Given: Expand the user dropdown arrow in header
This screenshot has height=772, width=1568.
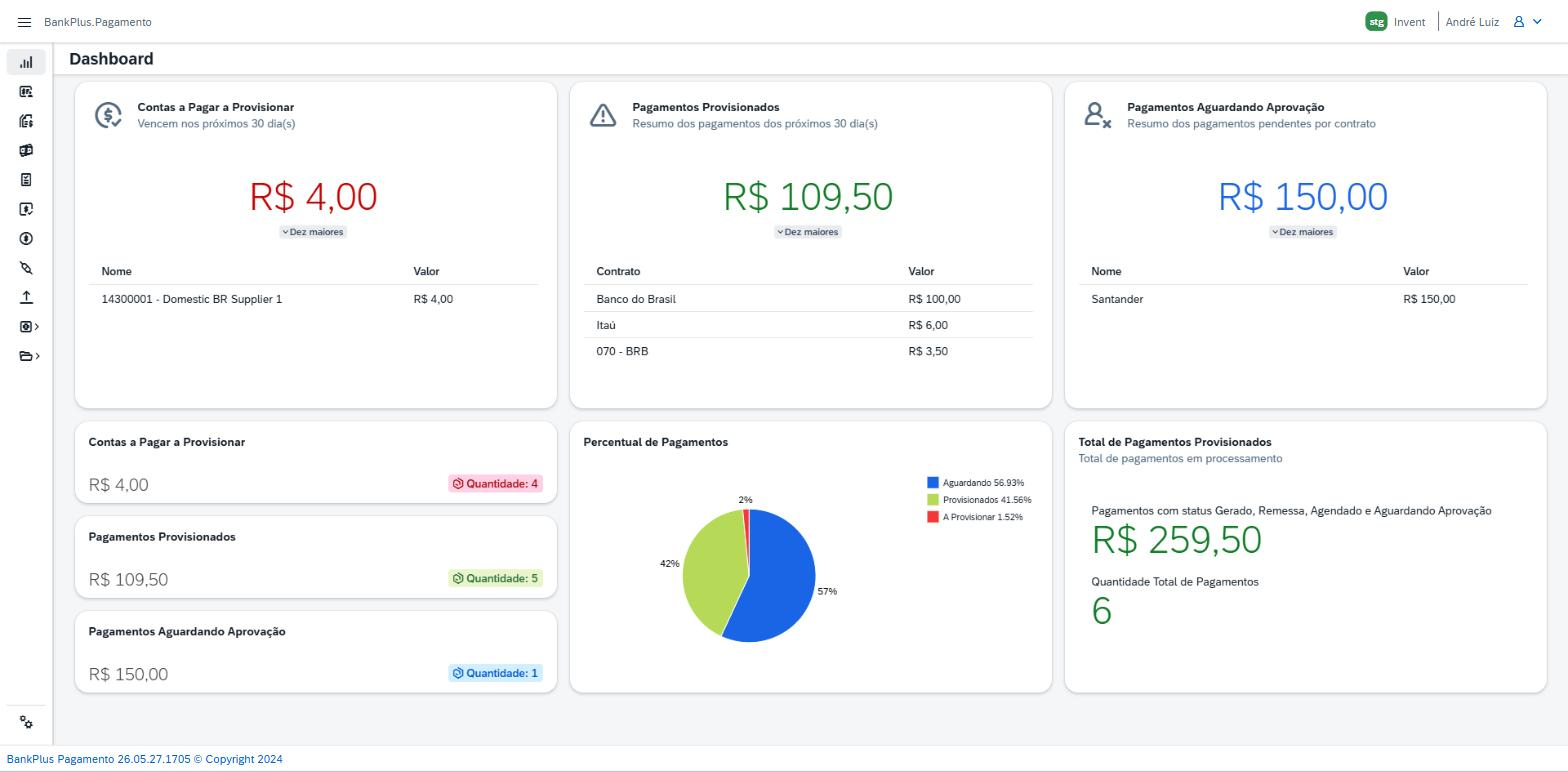Looking at the screenshot, I should tap(1538, 22).
